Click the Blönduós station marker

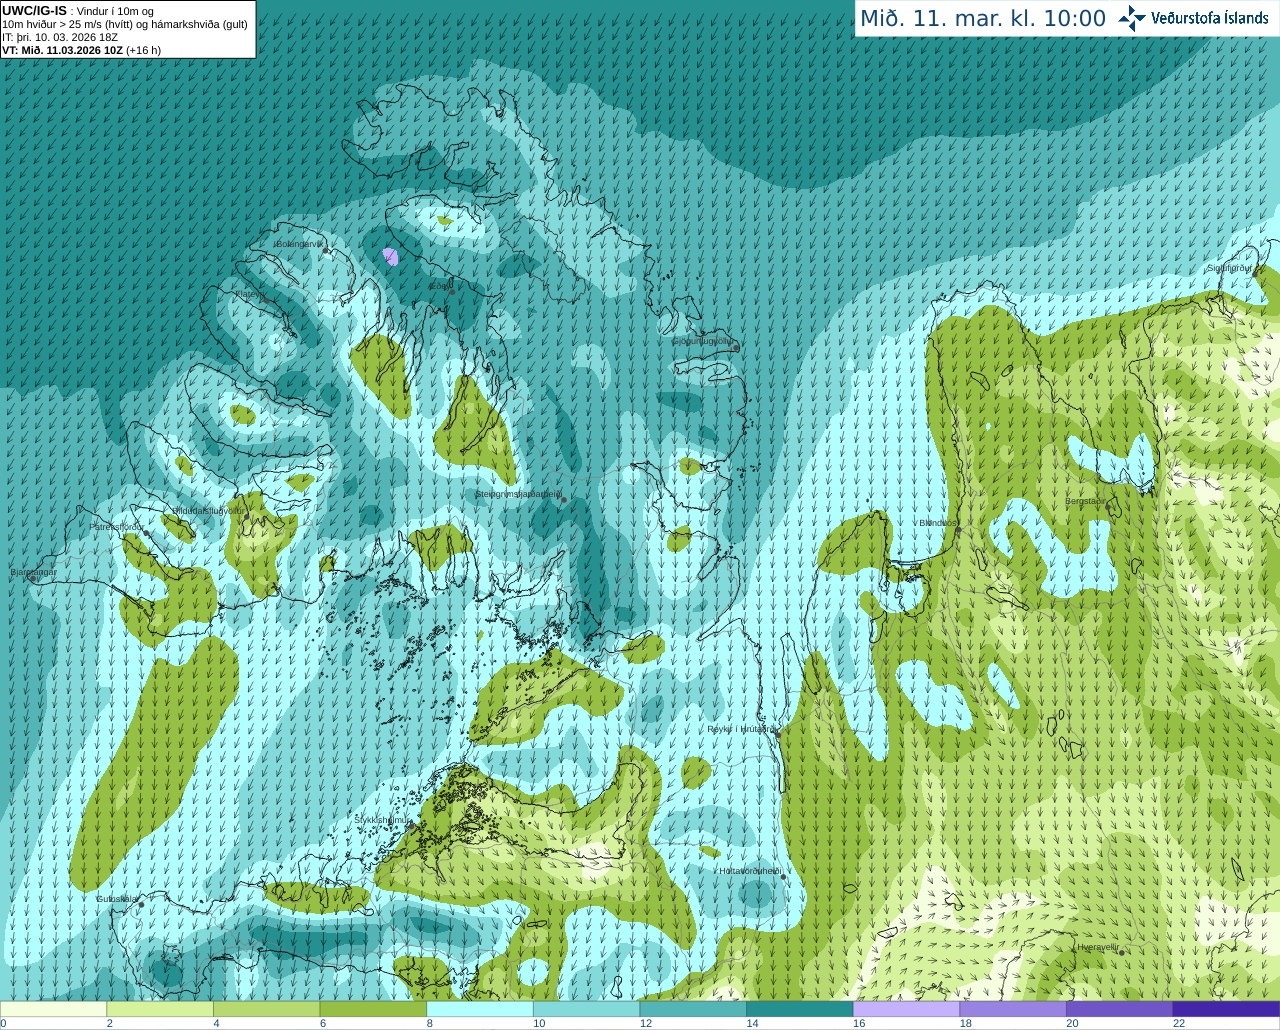(958, 529)
